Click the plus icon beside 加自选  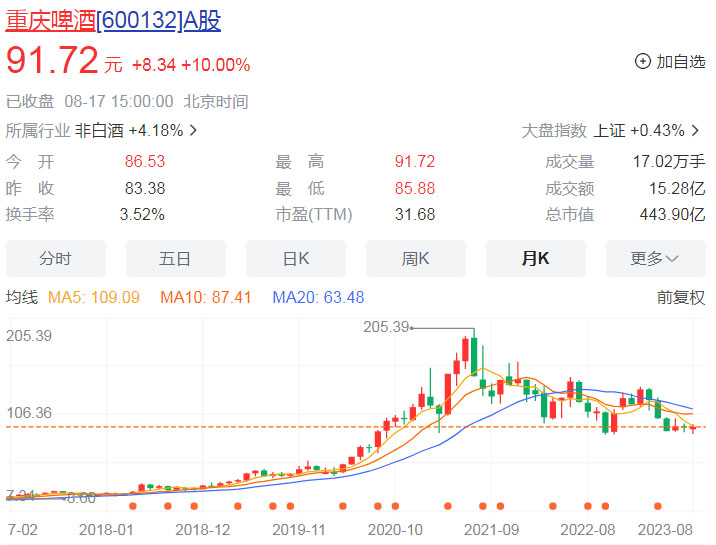643,61
